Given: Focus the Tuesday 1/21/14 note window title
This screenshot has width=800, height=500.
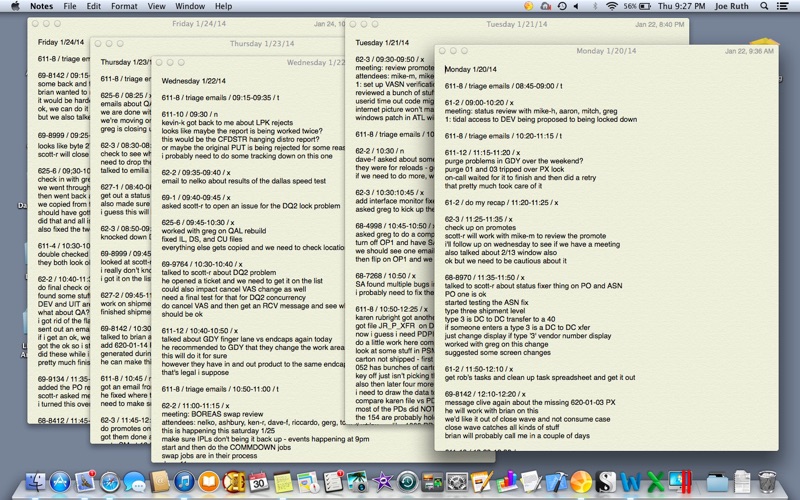Looking at the screenshot, I should (517, 24).
